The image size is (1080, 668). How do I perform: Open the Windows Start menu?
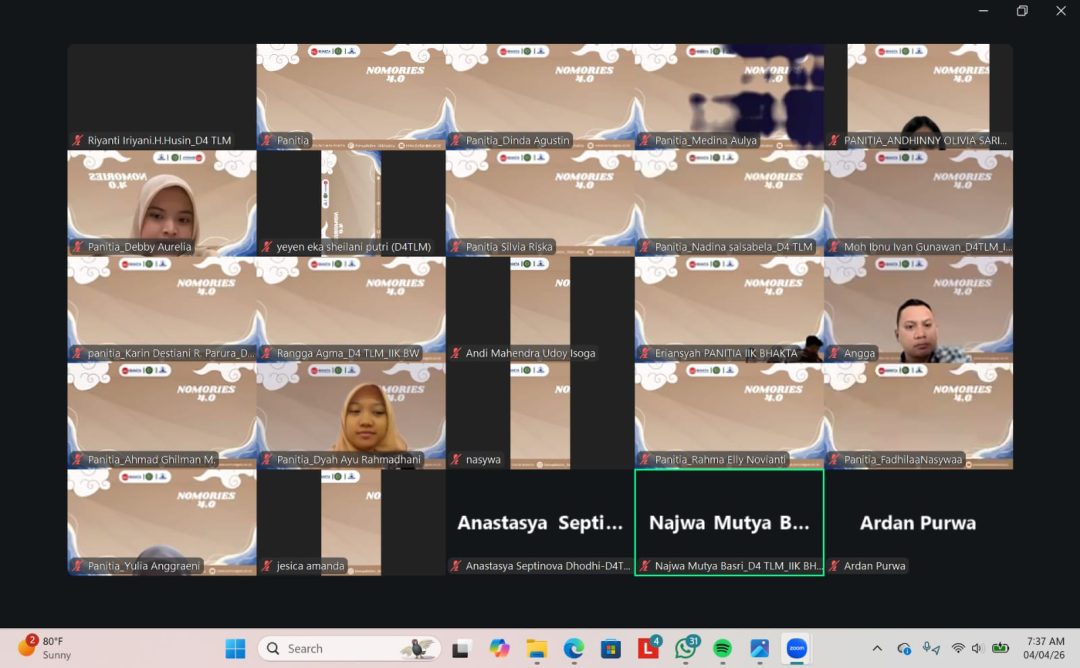(x=235, y=648)
